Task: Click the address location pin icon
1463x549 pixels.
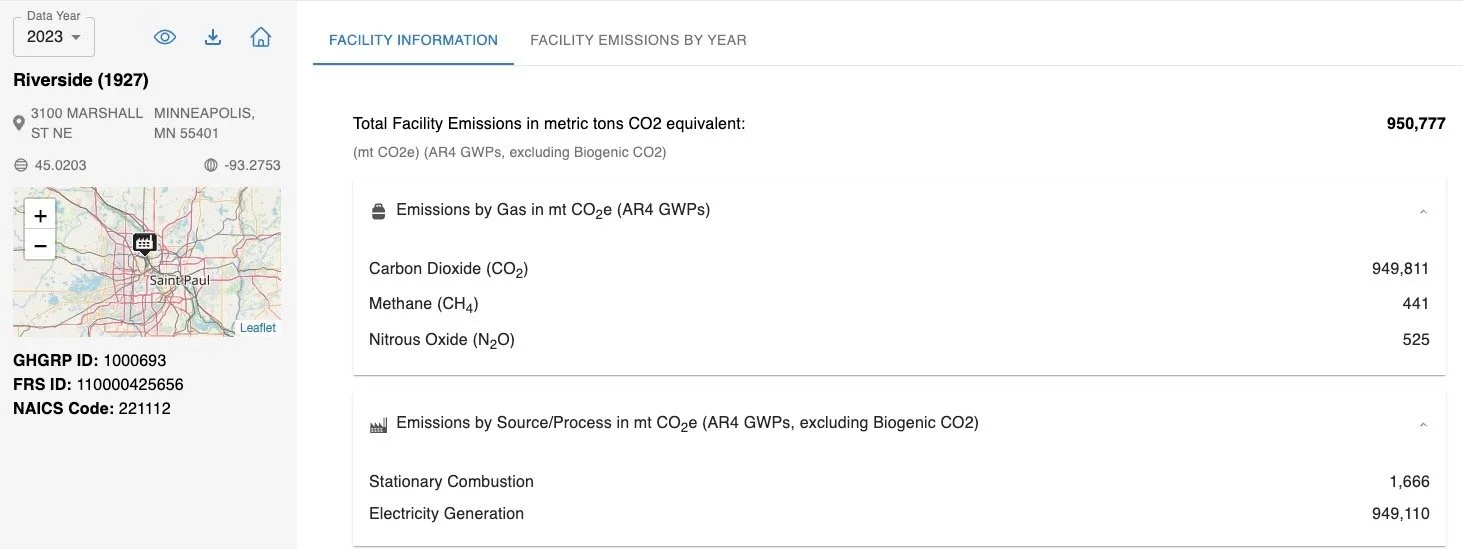Action: pyautogui.click(x=19, y=123)
